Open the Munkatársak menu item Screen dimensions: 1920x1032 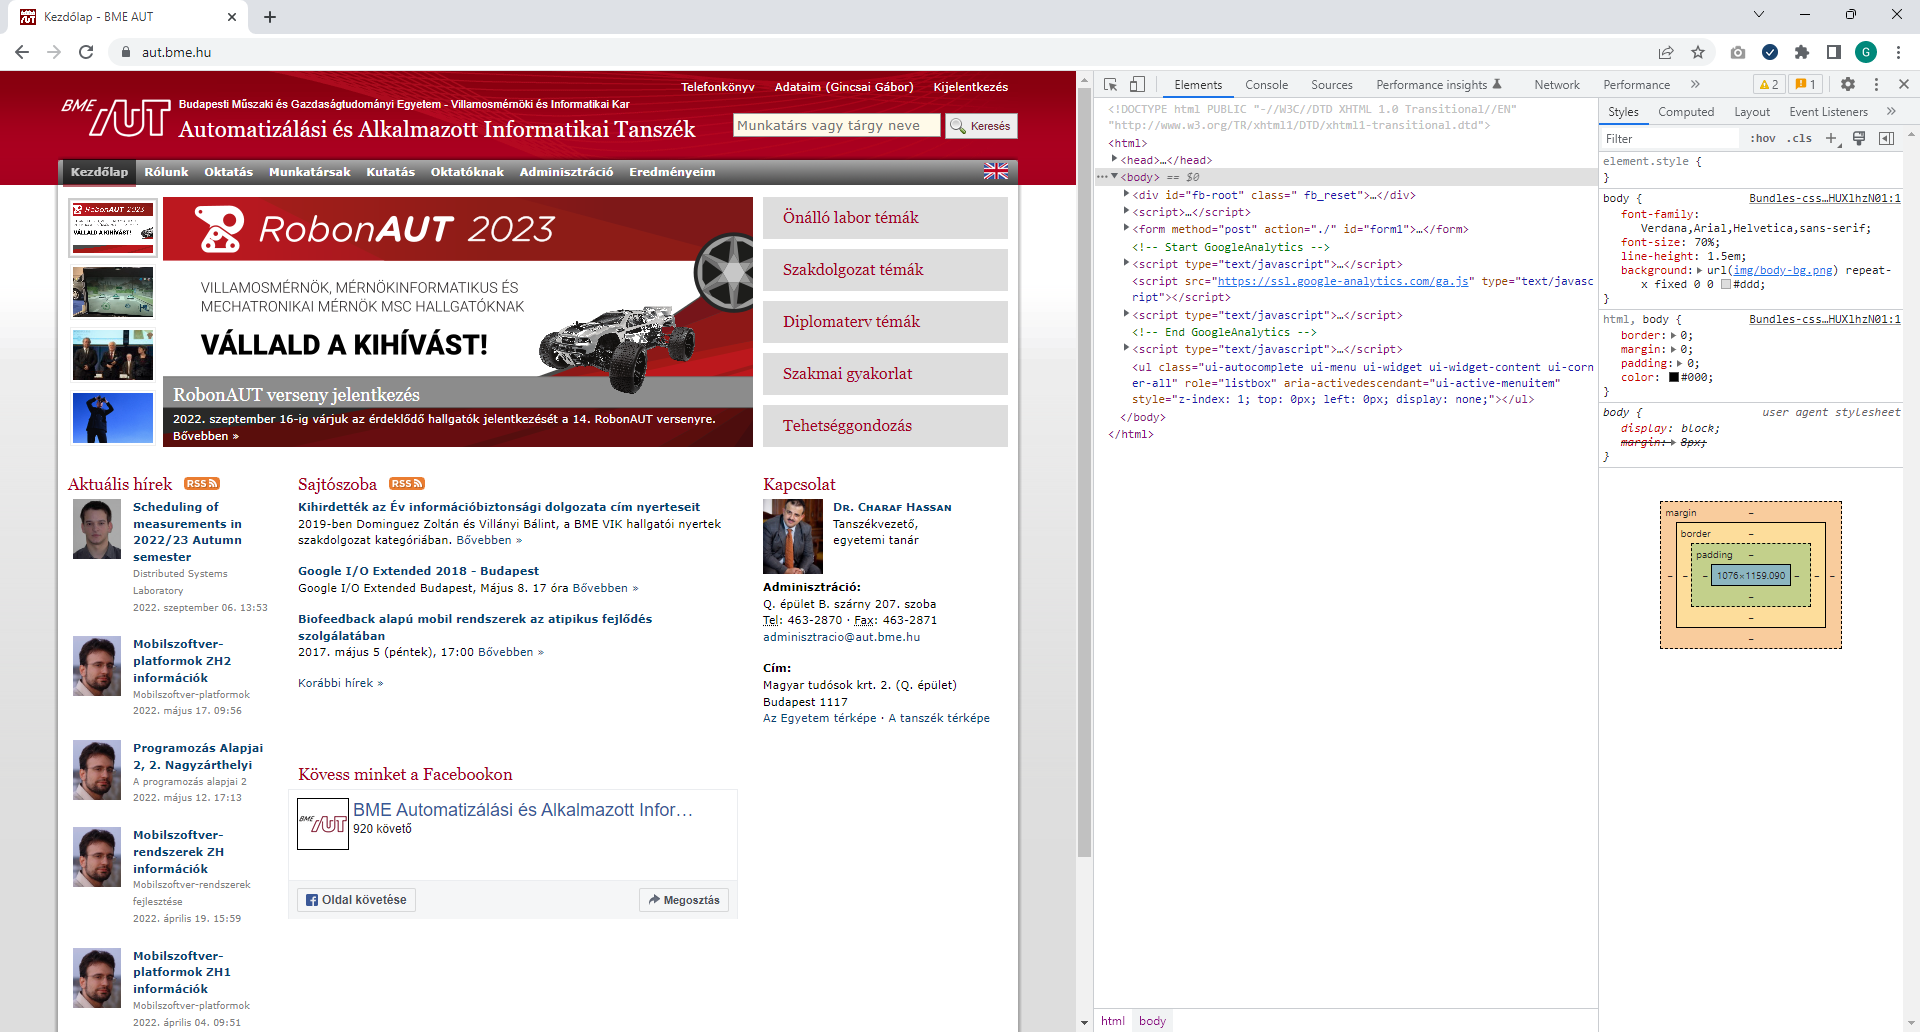309,172
